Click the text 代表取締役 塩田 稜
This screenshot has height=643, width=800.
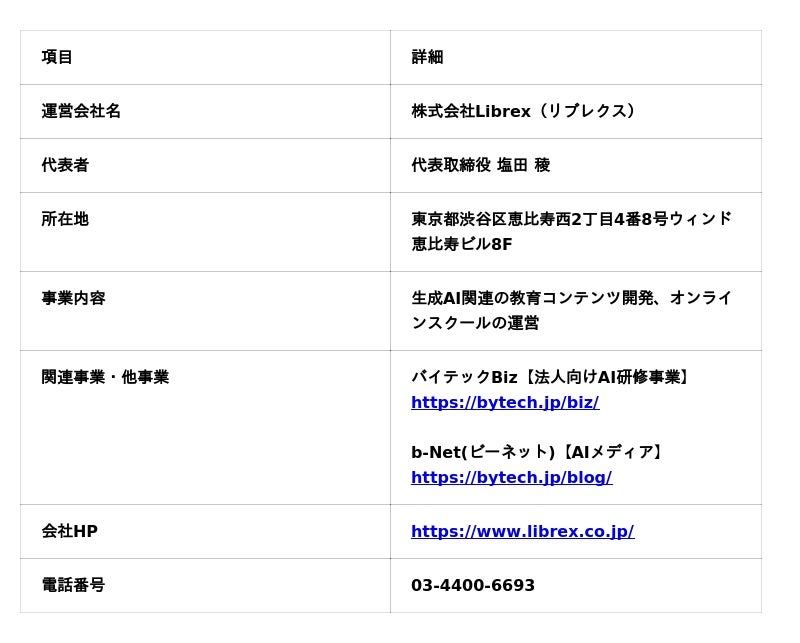[480, 165]
